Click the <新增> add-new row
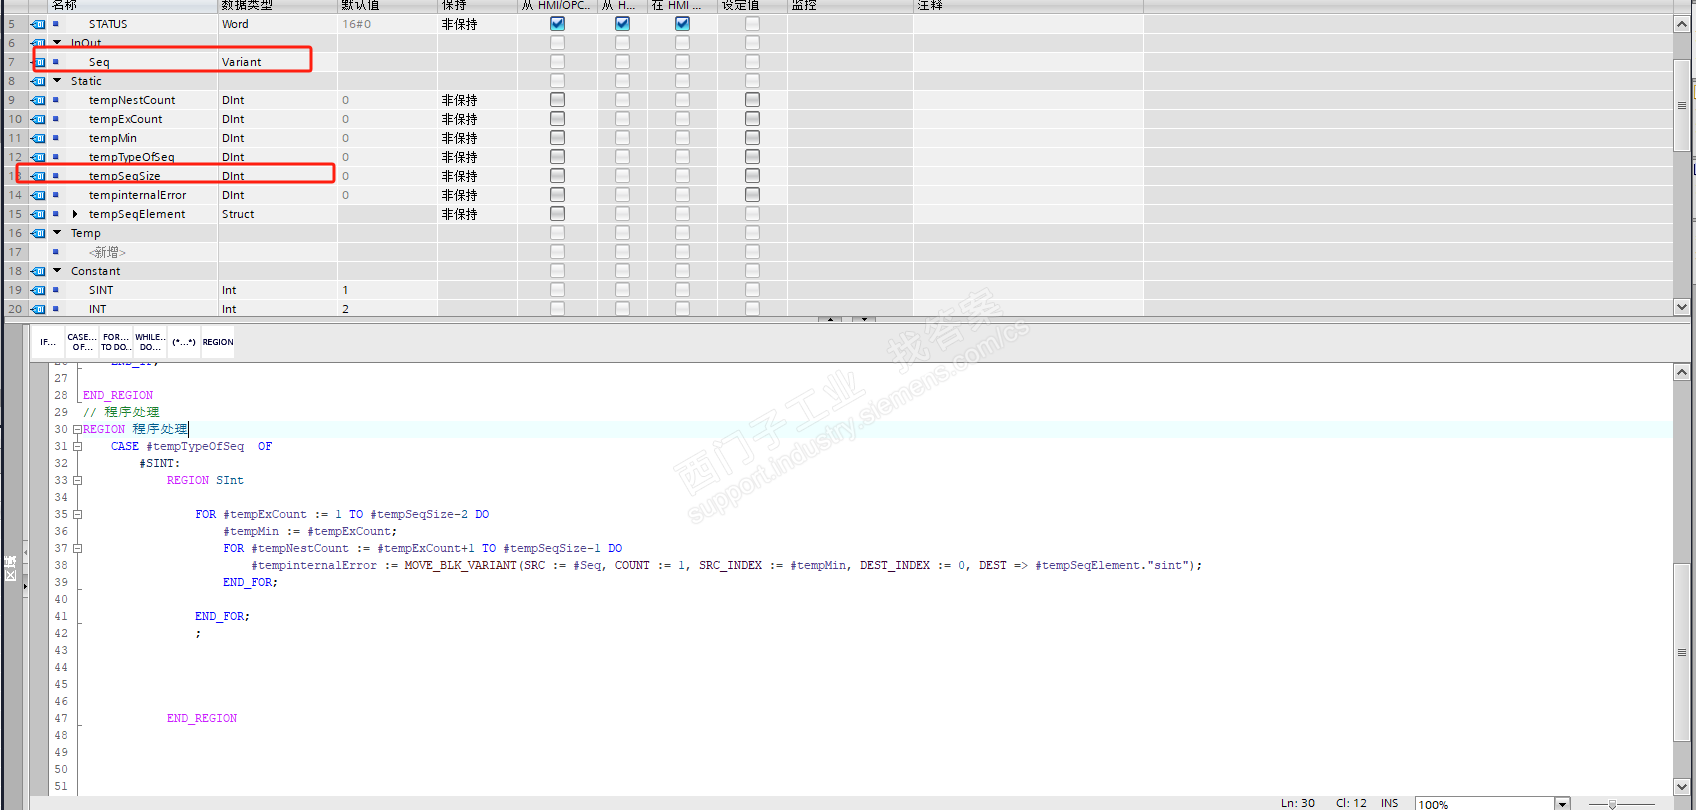The image size is (1696, 810). 107,252
